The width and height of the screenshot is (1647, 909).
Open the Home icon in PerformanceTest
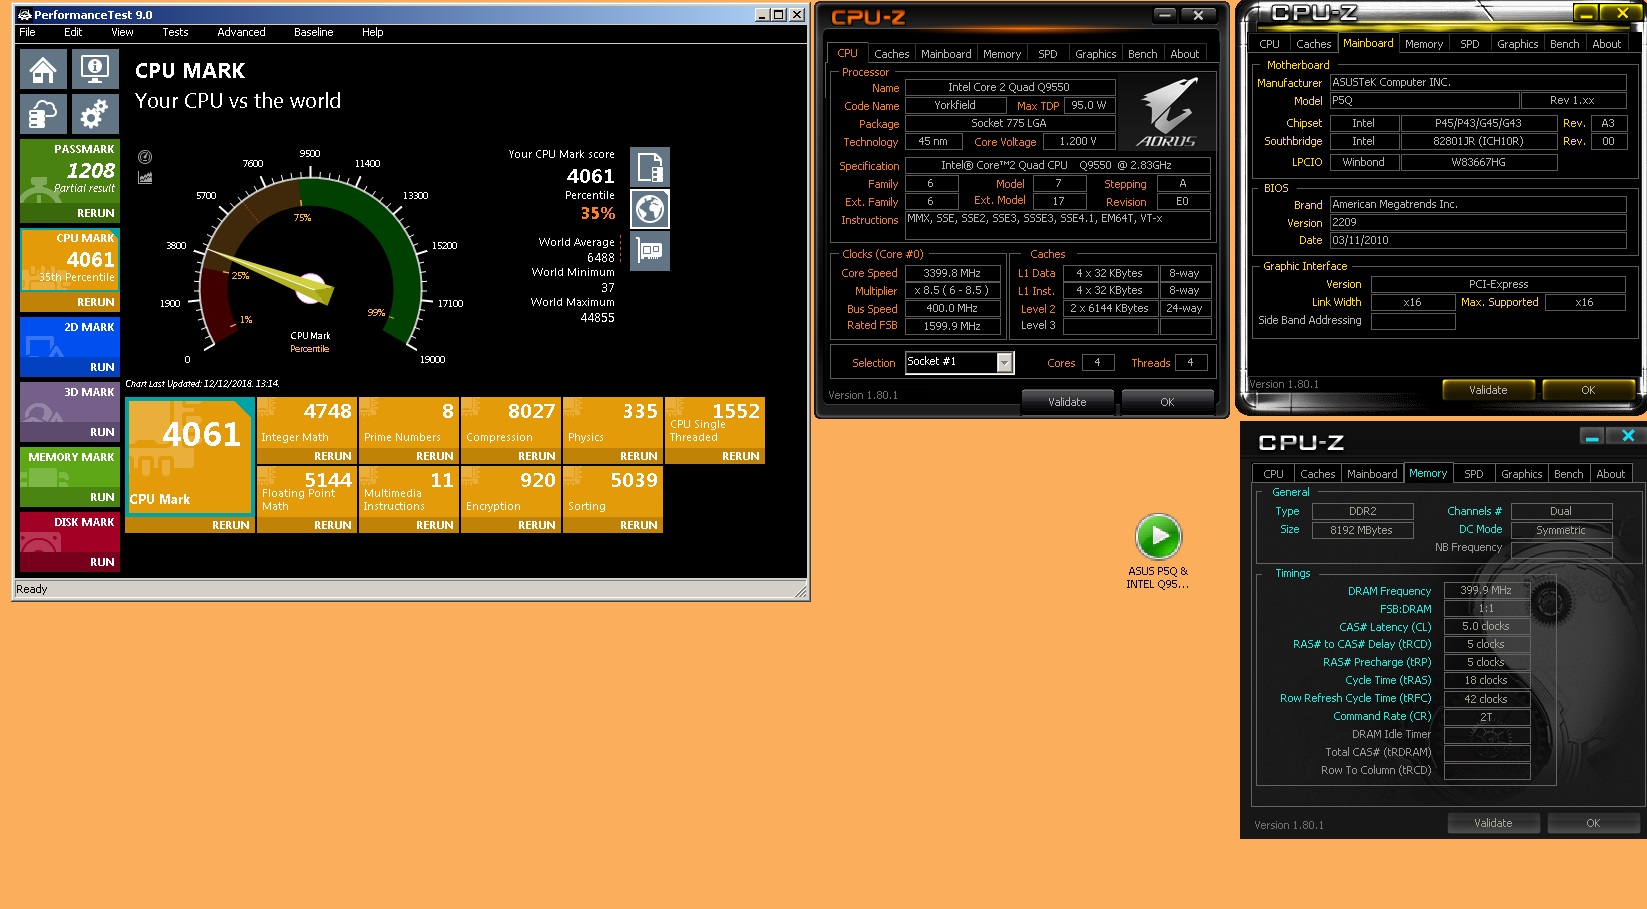click(43, 69)
